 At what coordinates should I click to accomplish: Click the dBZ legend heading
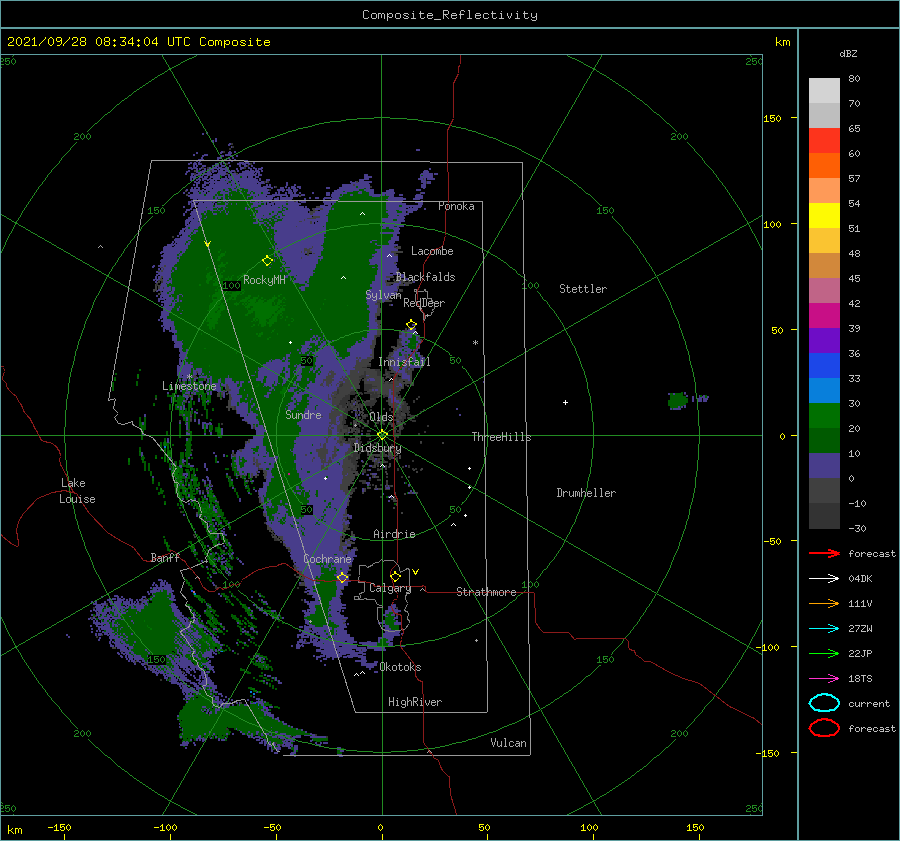(848, 53)
